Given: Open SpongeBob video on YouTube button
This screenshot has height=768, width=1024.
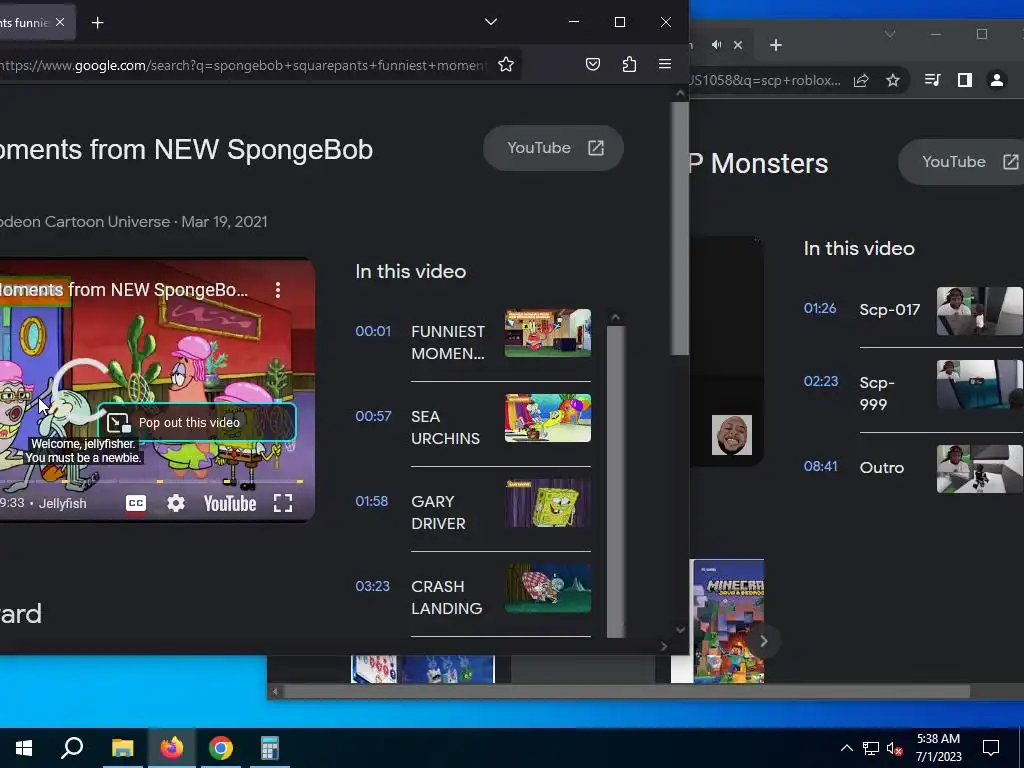Looking at the screenshot, I should click(x=553, y=148).
